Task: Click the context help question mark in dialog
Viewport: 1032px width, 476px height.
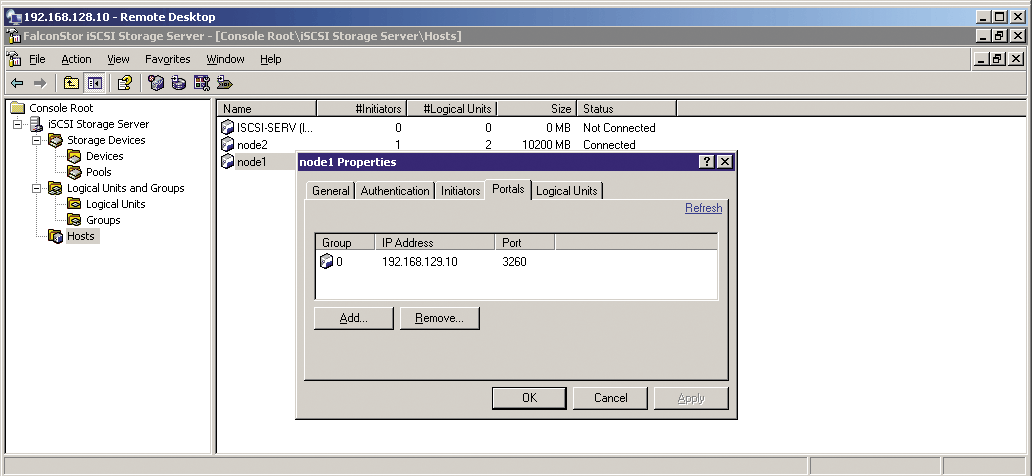Action: coord(706,162)
